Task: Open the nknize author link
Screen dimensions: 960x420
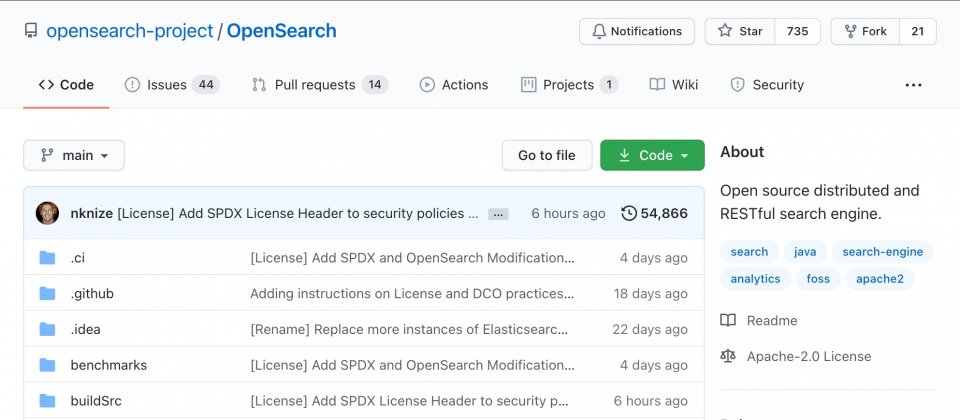Action: click(92, 214)
